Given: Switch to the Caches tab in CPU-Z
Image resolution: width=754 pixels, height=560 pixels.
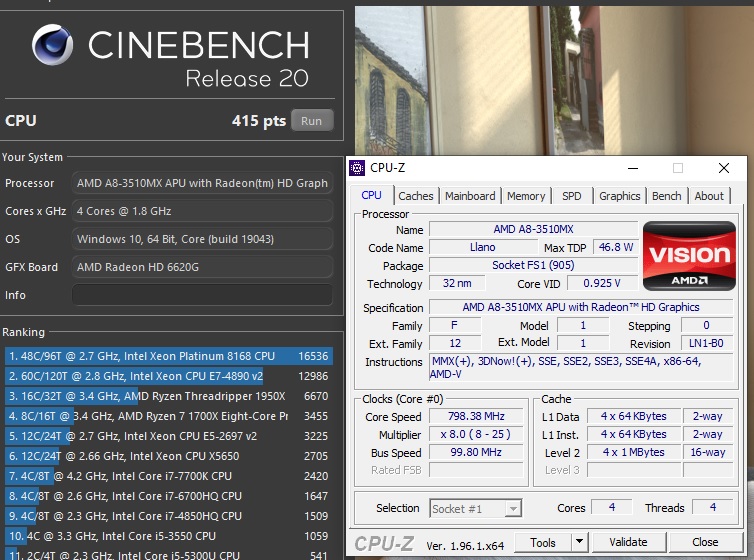Looking at the screenshot, I should 415,196.
